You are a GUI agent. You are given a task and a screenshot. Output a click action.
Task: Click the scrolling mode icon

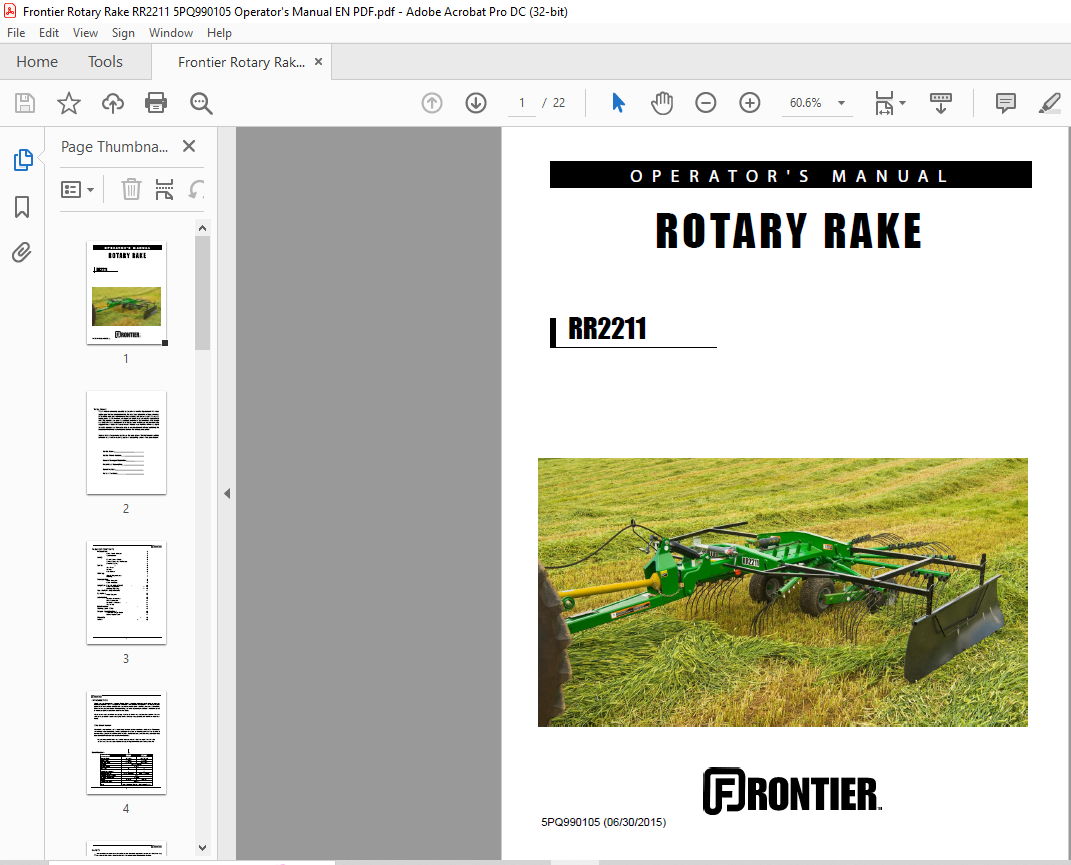[x=941, y=103]
